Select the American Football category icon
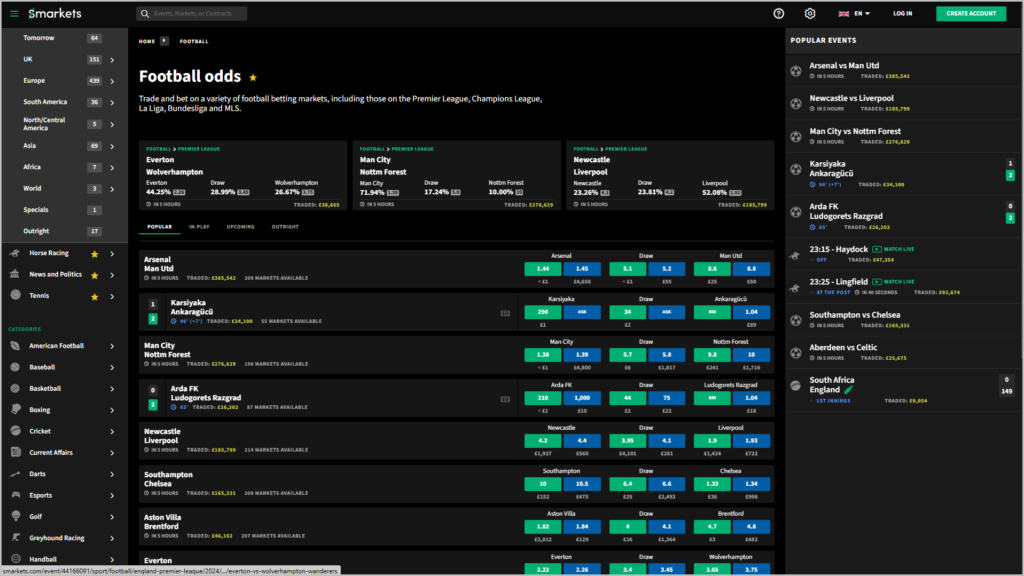Image resolution: width=1024 pixels, height=576 pixels. pos(16,345)
